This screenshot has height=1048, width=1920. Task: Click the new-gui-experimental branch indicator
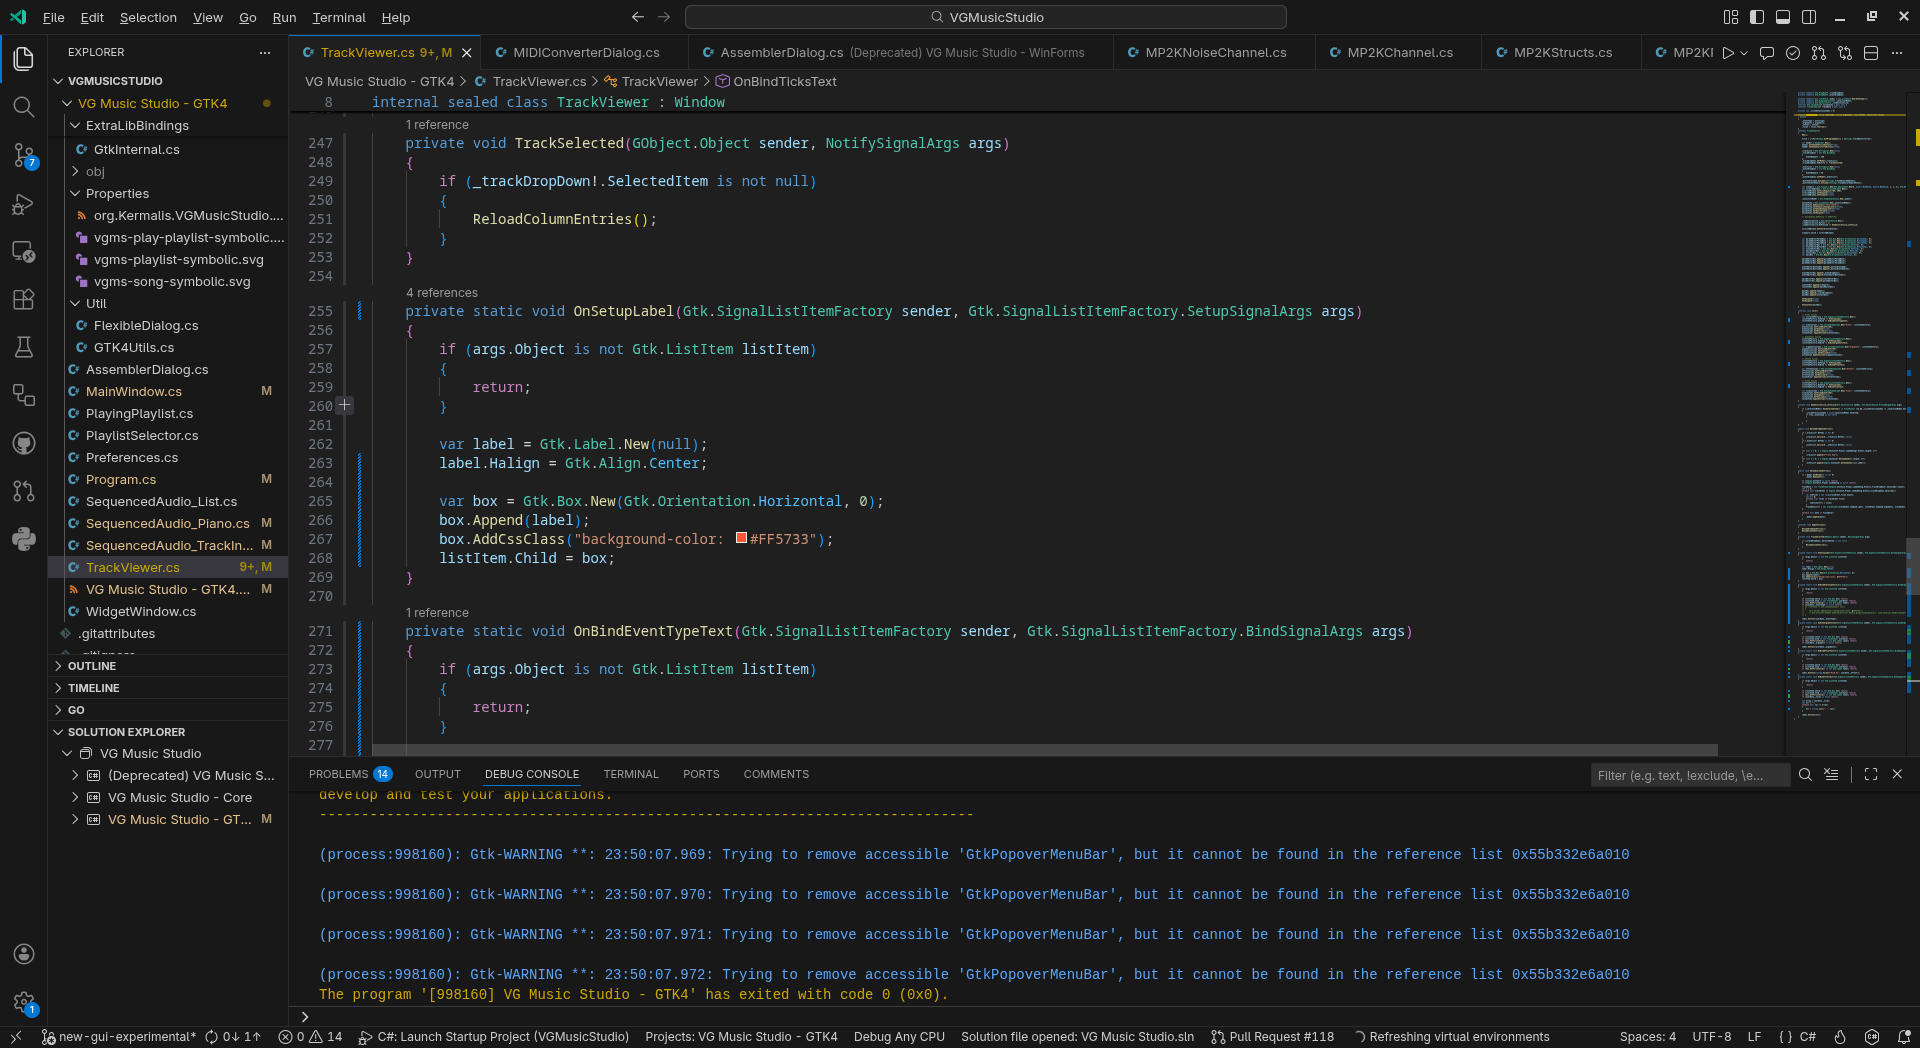click(x=117, y=1037)
